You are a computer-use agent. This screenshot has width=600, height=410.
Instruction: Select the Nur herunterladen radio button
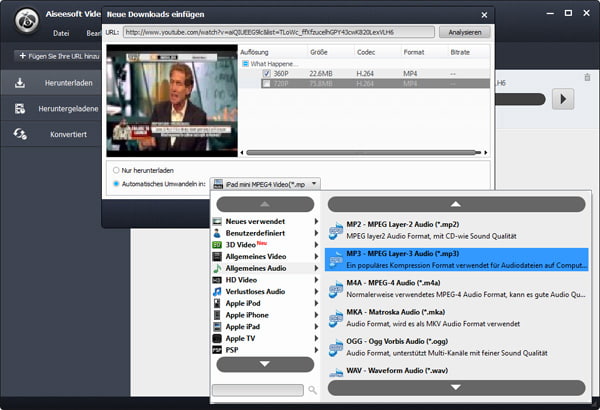tap(116, 170)
